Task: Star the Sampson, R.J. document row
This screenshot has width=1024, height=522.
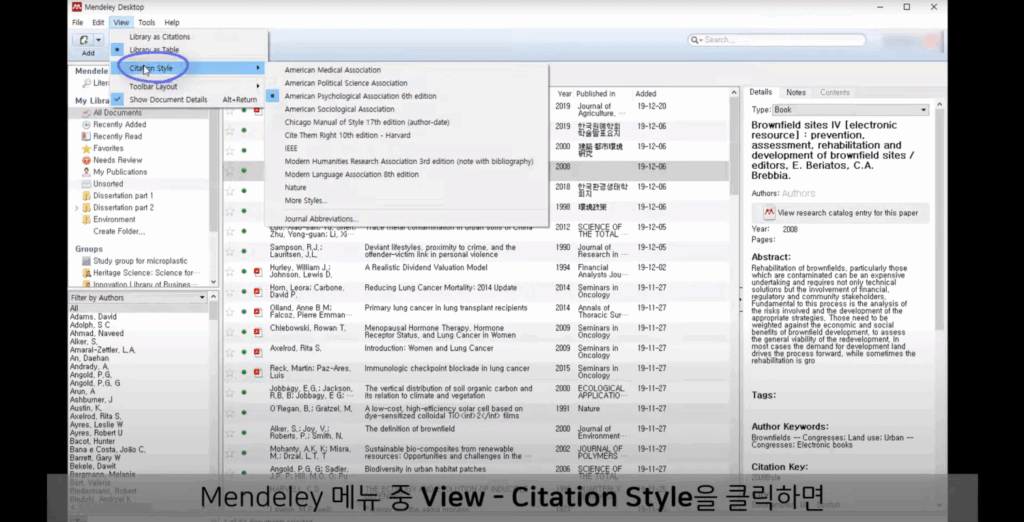Action: coord(230,252)
